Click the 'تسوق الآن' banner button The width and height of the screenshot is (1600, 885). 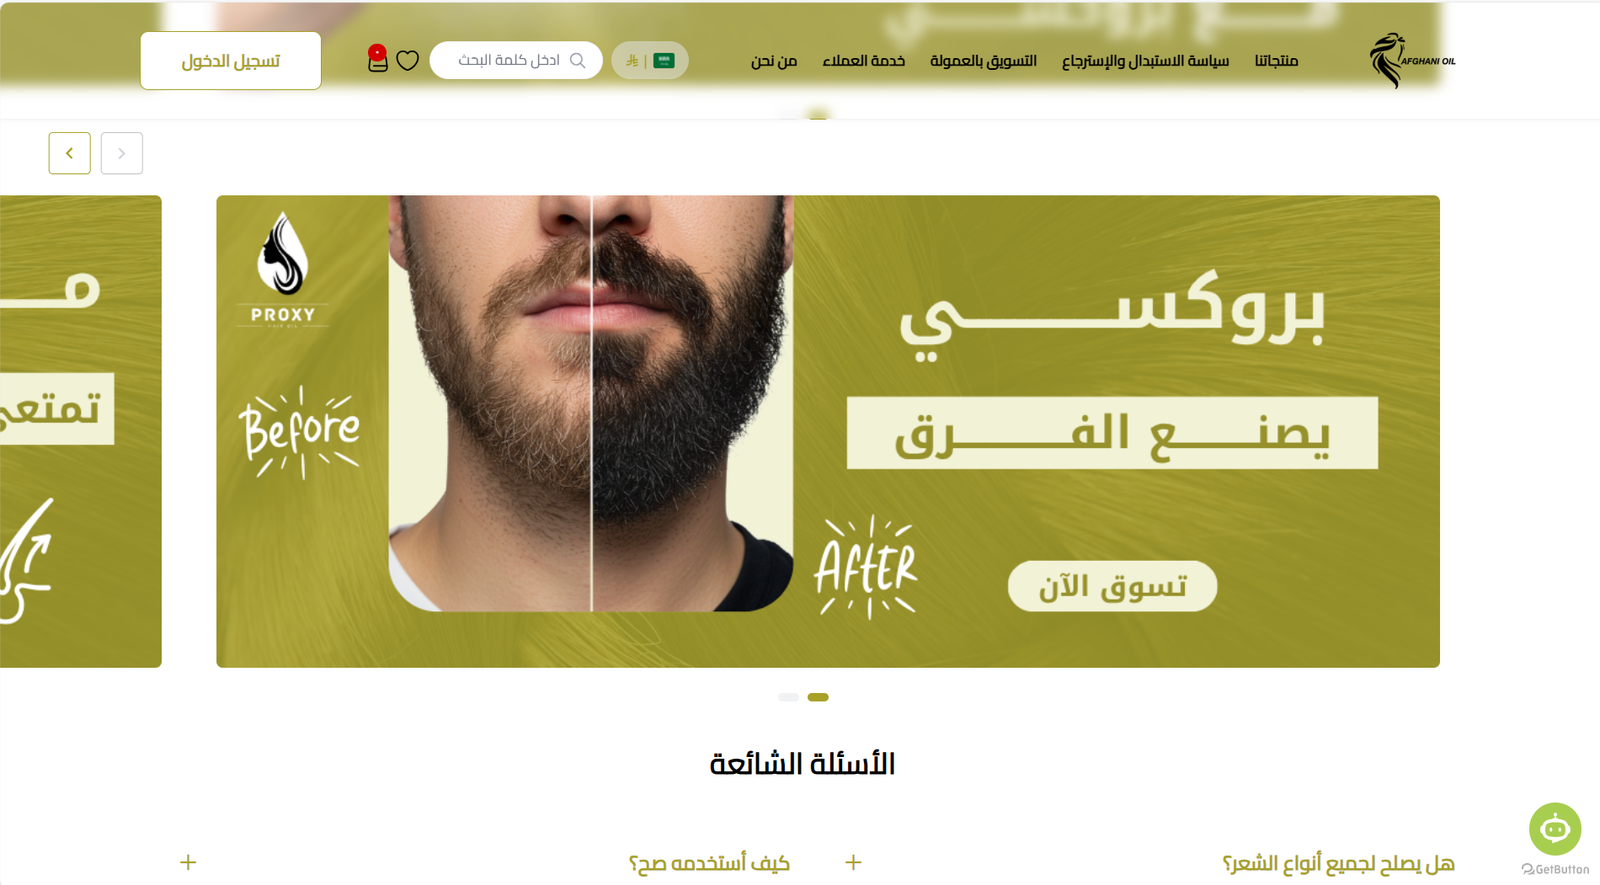pyautogui.click(x=1112, y=586)
